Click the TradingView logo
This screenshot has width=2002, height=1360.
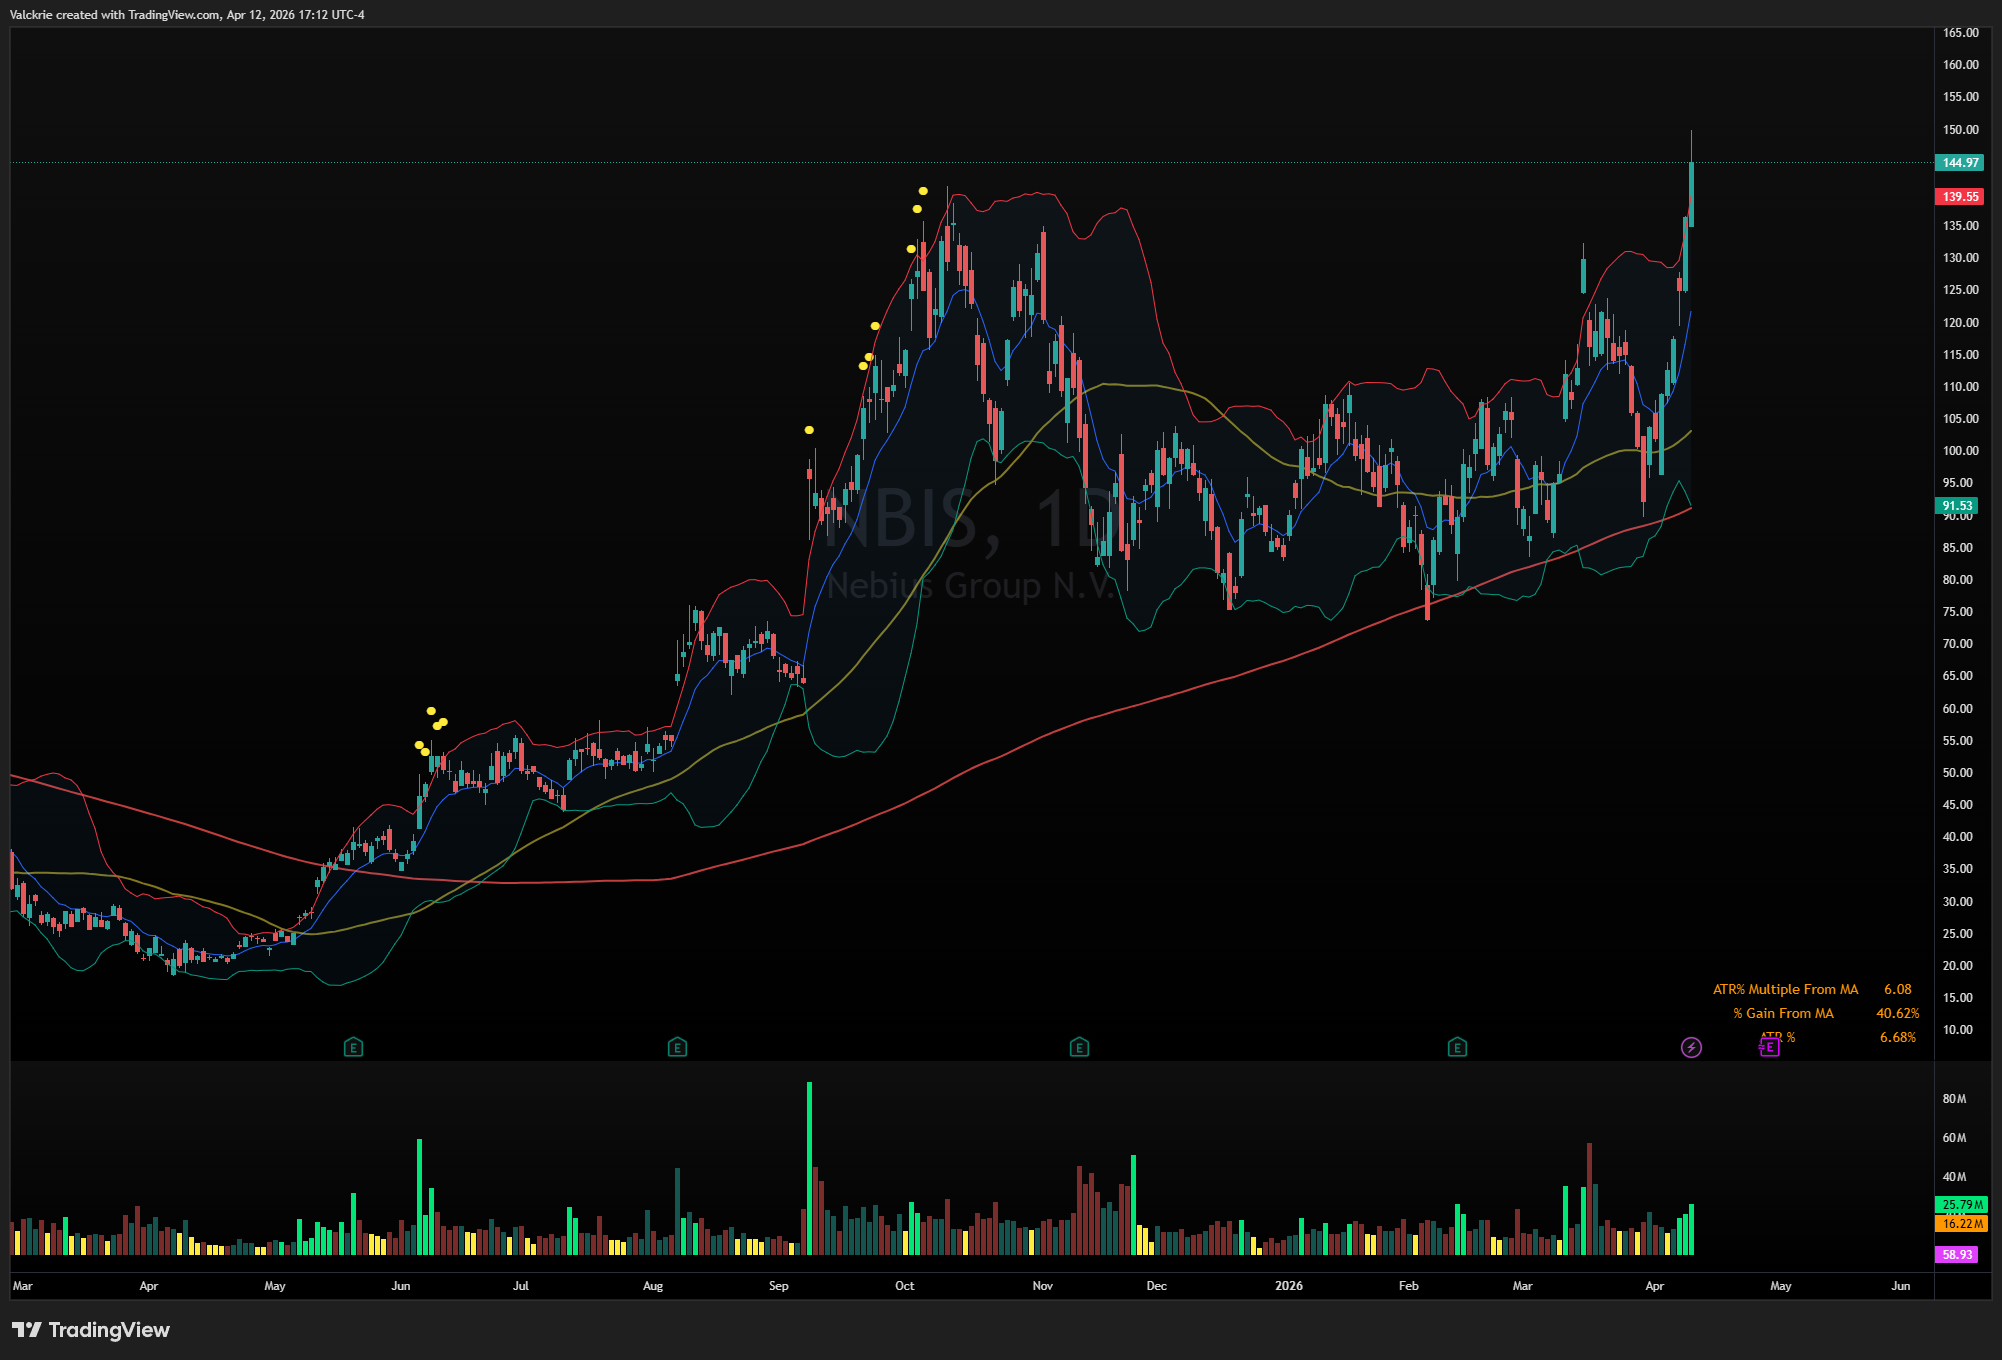(x=91, y=1330)
